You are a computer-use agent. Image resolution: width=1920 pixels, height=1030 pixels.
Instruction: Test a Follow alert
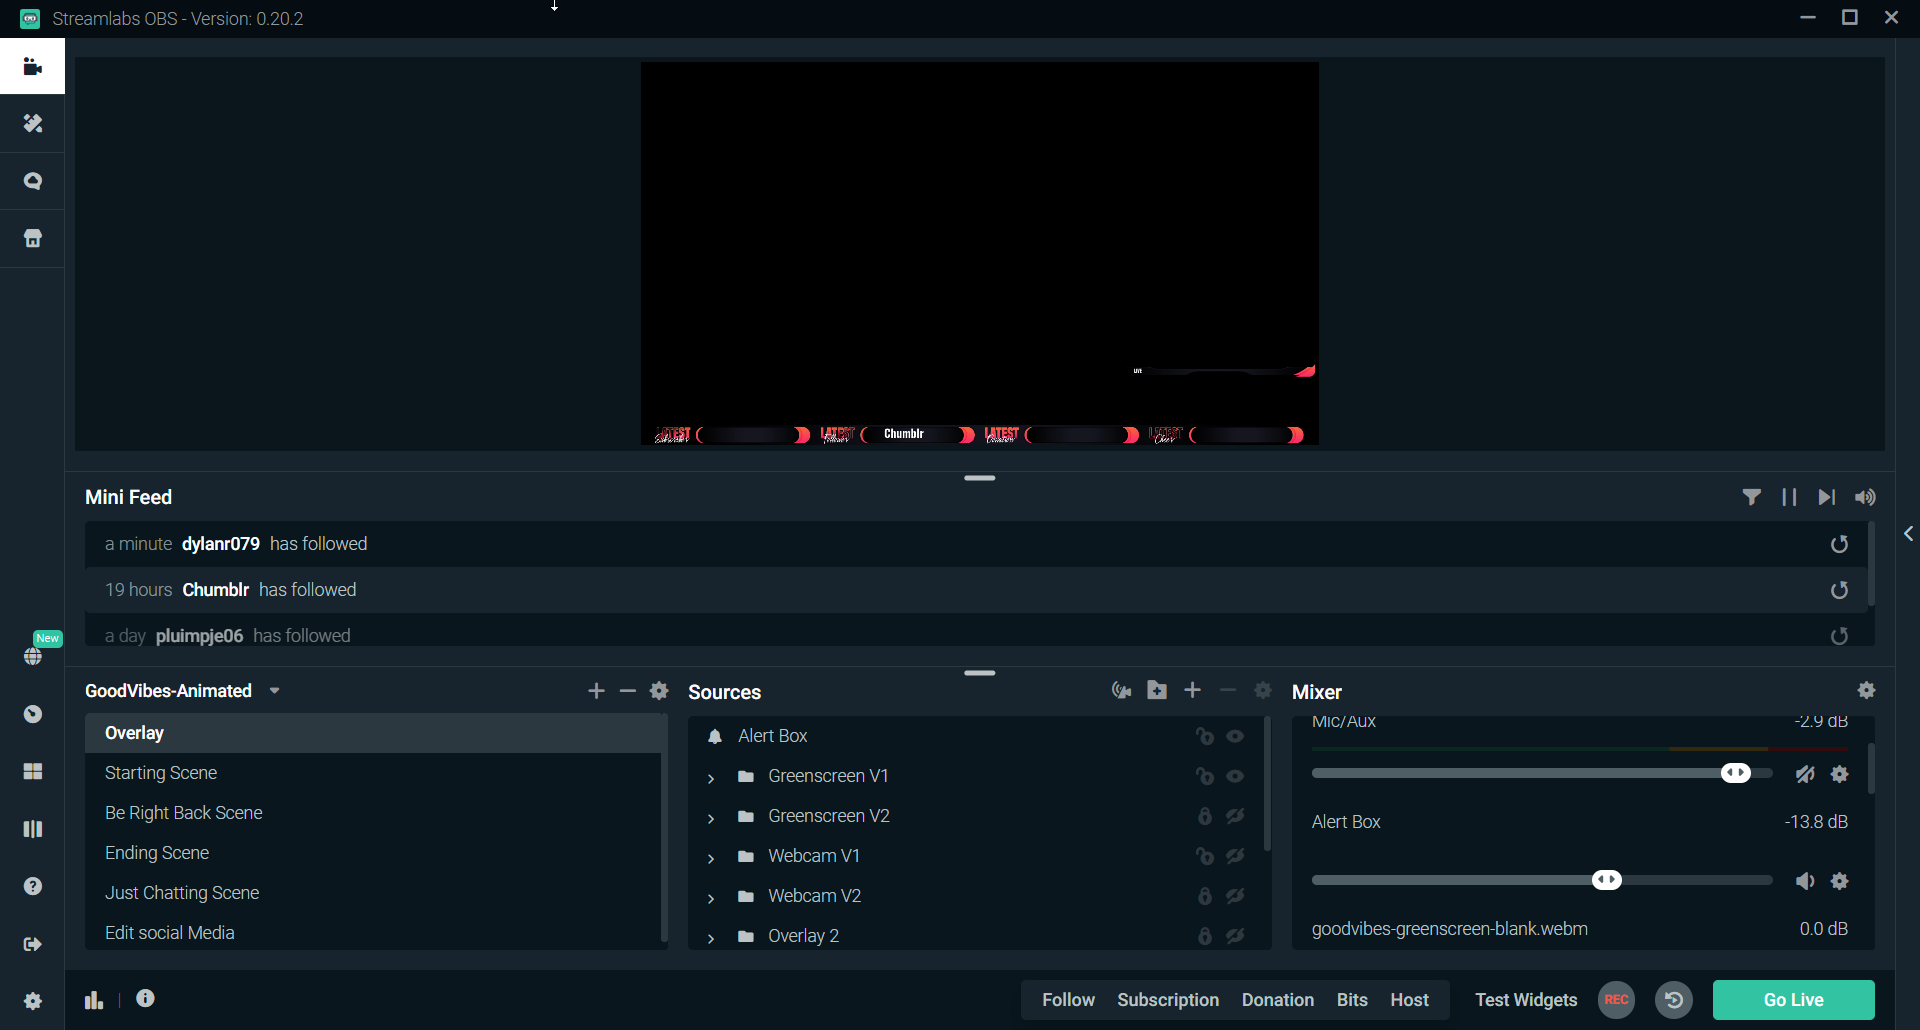pyautogui.click(x=1068, y=1000)
